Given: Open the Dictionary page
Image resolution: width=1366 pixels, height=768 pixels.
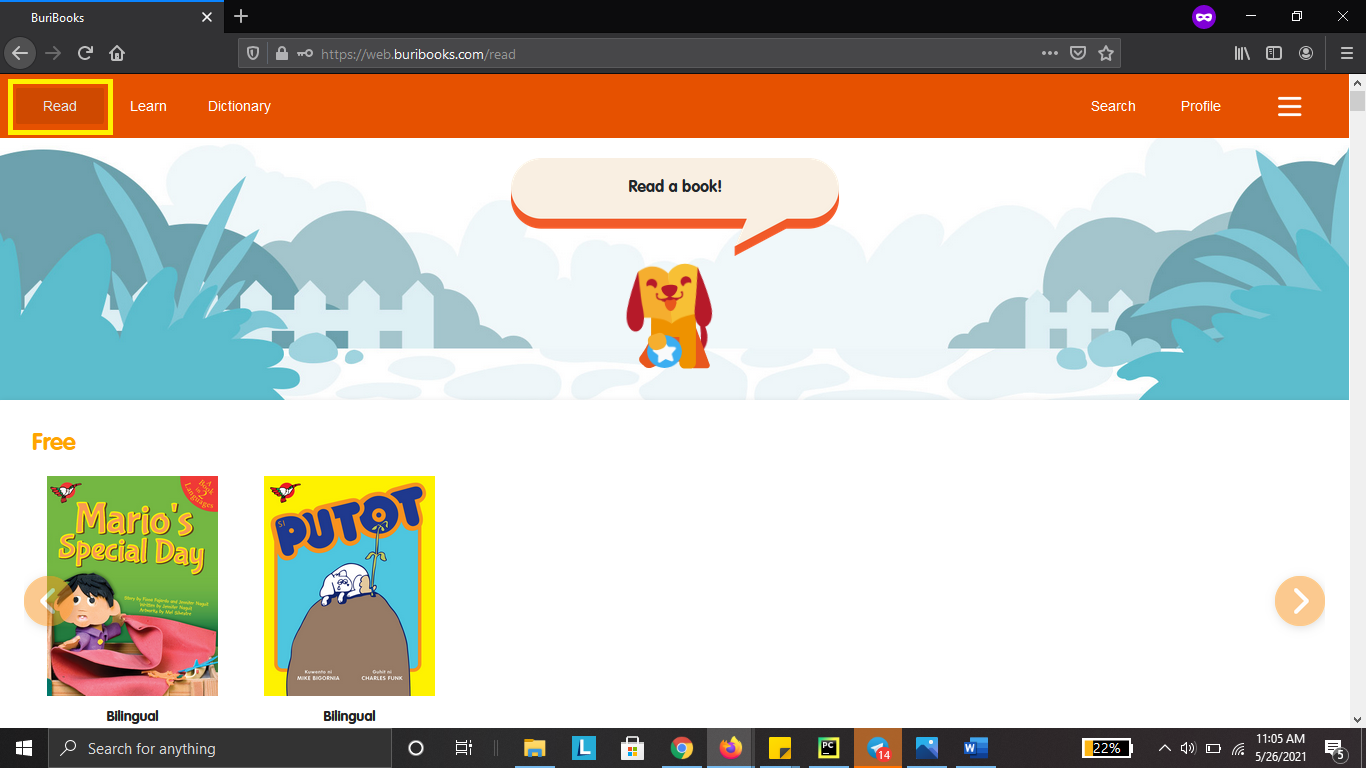Looking at the screenshot, I should [x=239, y=106].
